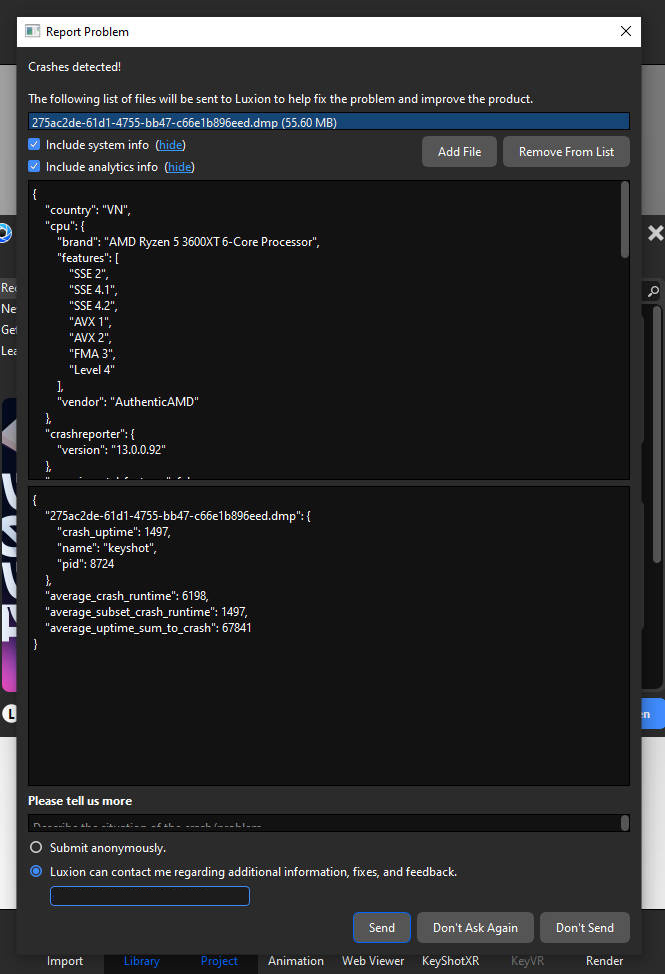Image resolution: width=665 pixels, height=974 pixels.
Task: Click the contact email input field
Action: 150,896
